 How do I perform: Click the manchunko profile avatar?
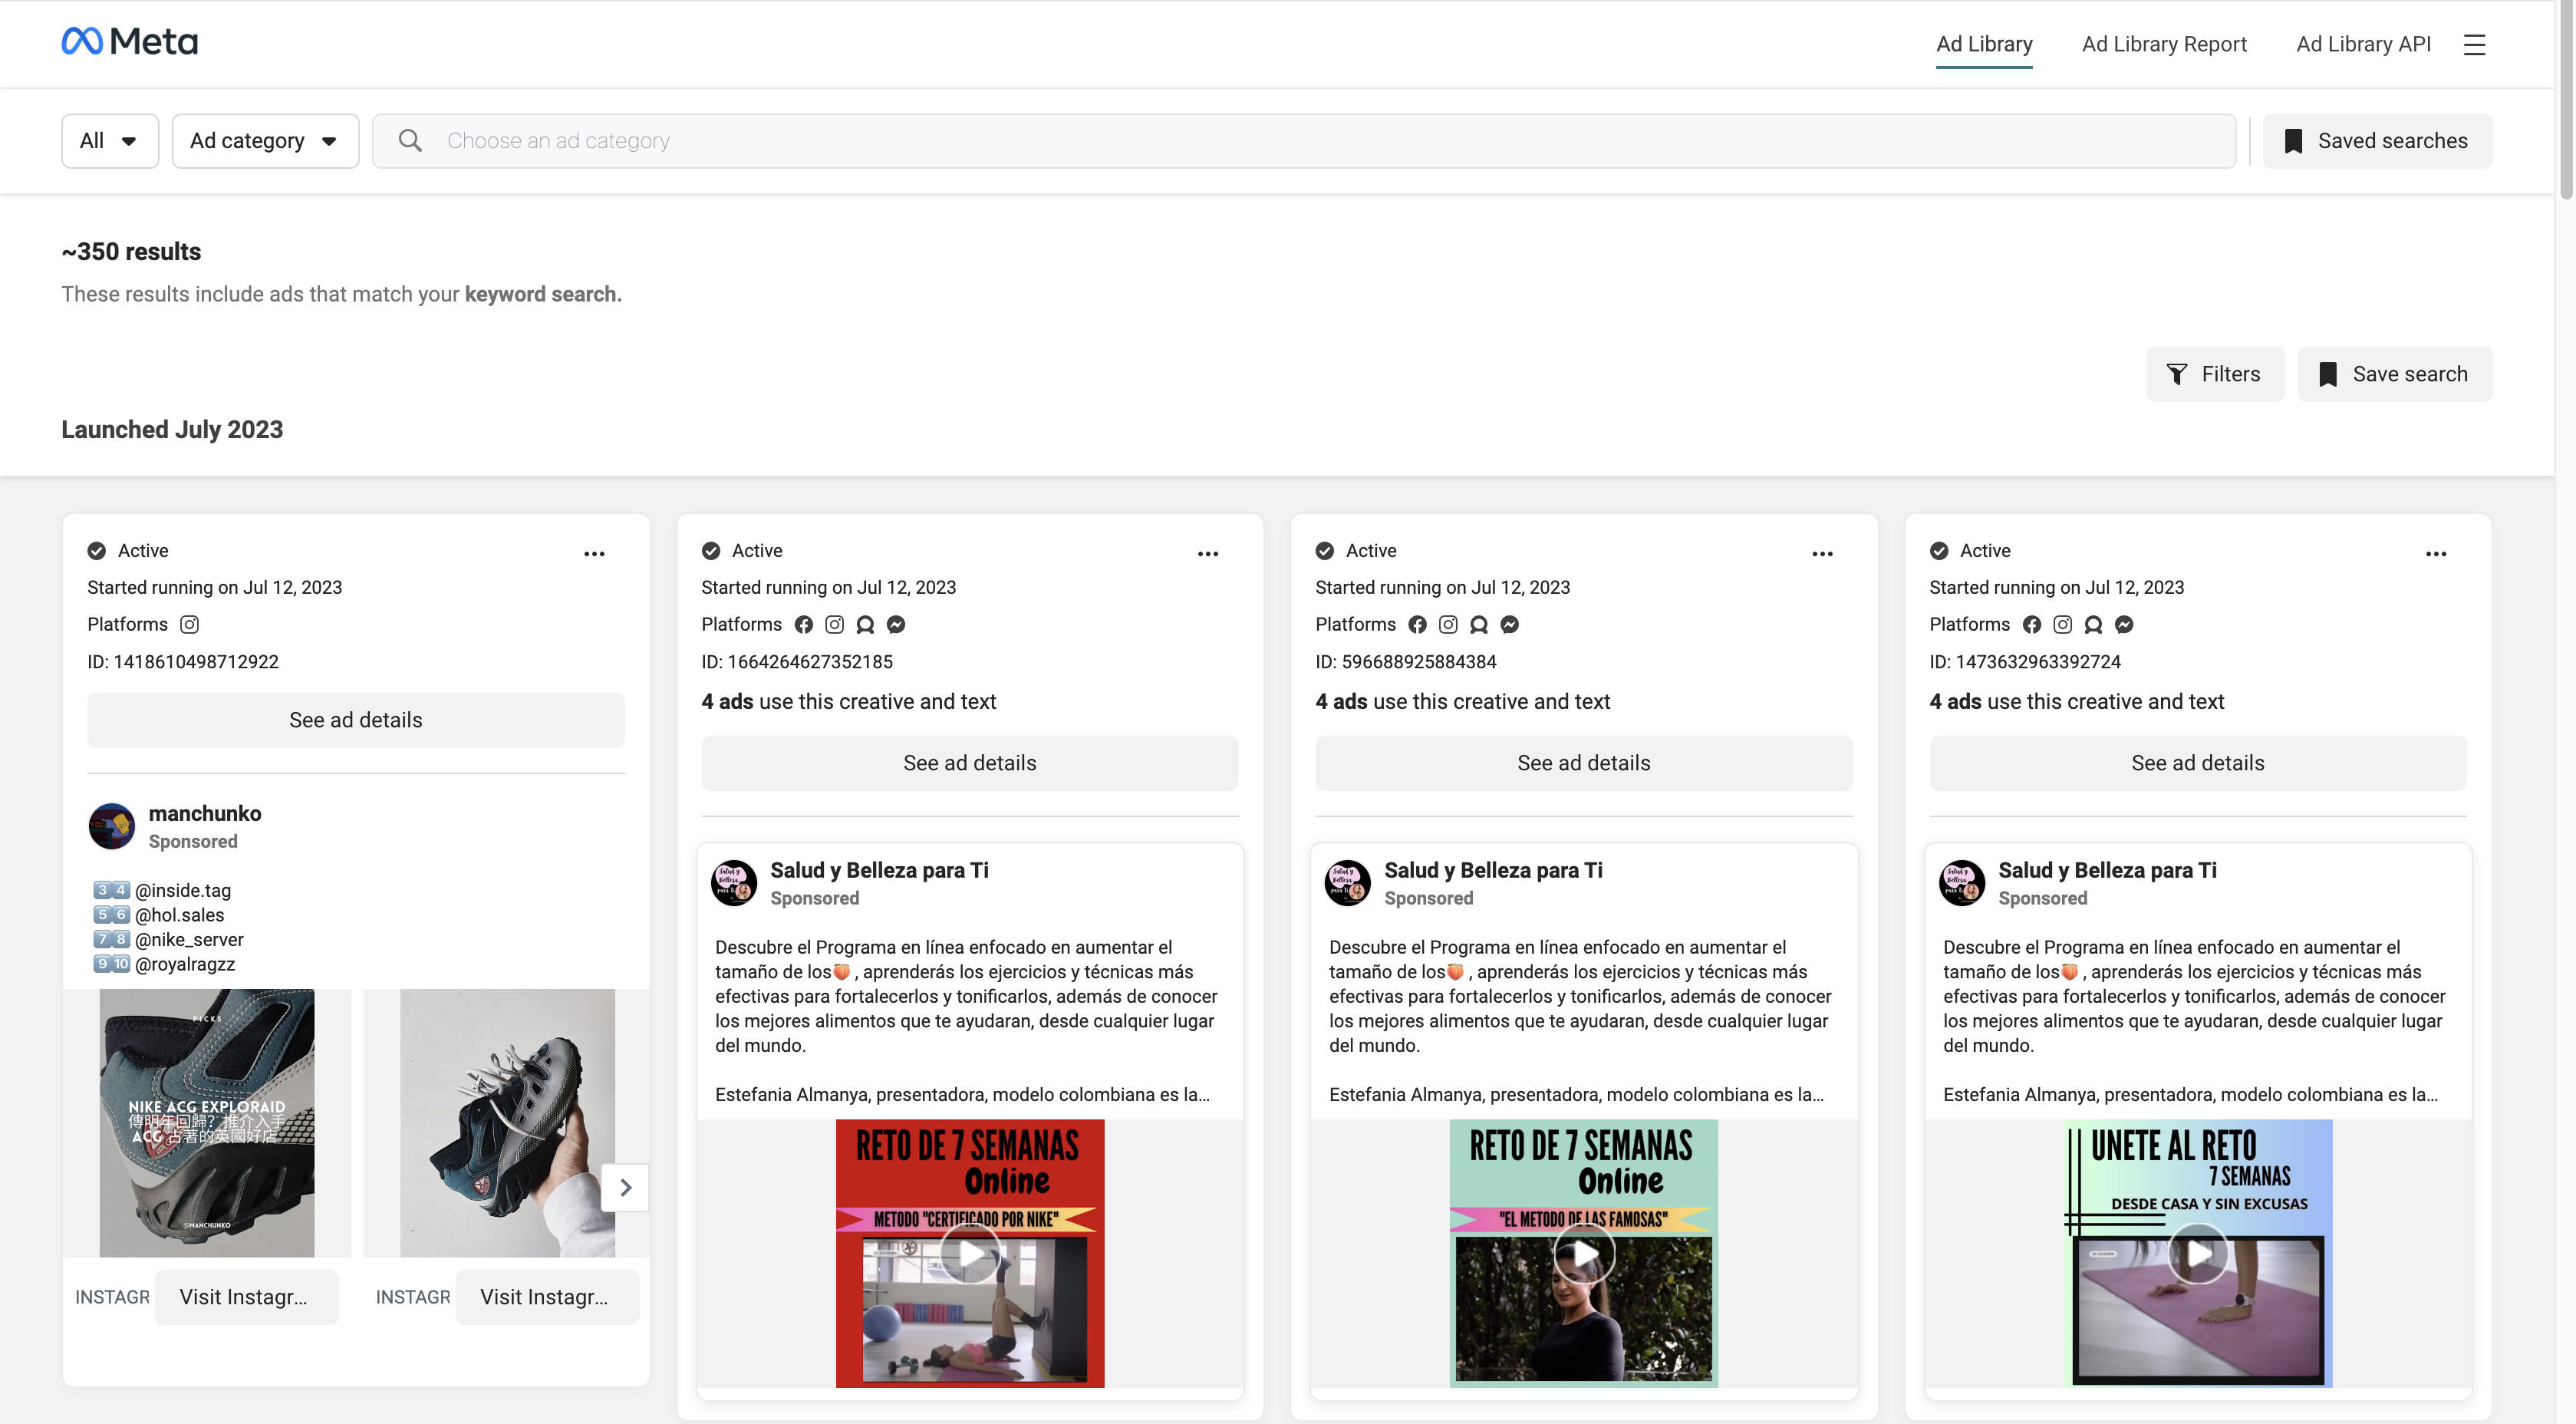(112, 826)
